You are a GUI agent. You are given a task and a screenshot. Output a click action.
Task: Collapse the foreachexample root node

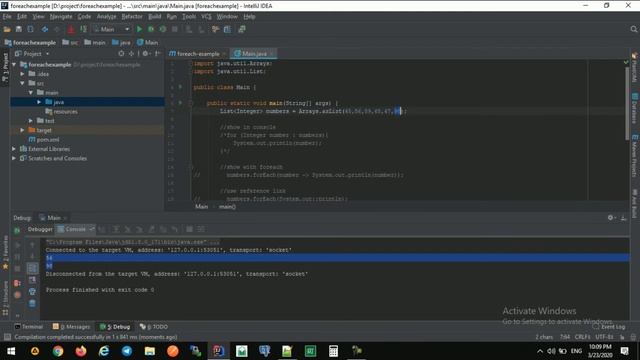(15, 64)
